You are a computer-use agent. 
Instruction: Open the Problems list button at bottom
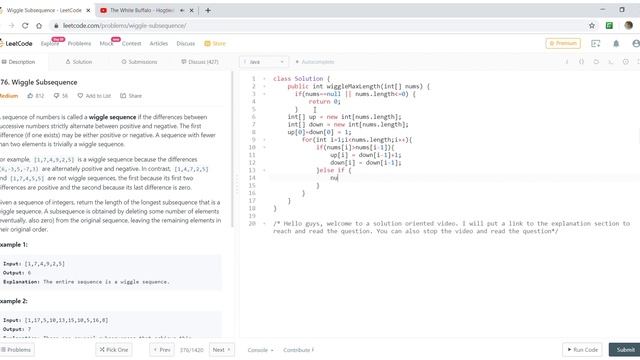16,350
